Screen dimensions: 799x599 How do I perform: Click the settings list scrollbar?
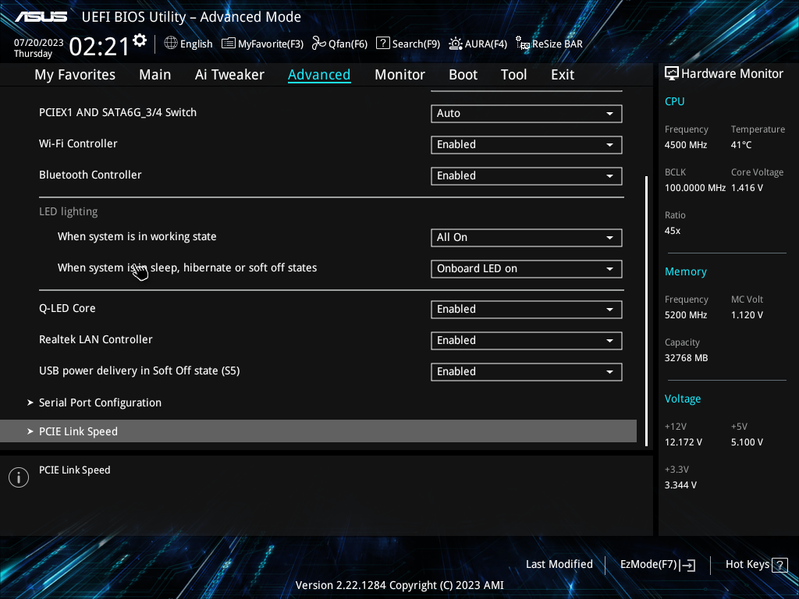pos(647,311)
